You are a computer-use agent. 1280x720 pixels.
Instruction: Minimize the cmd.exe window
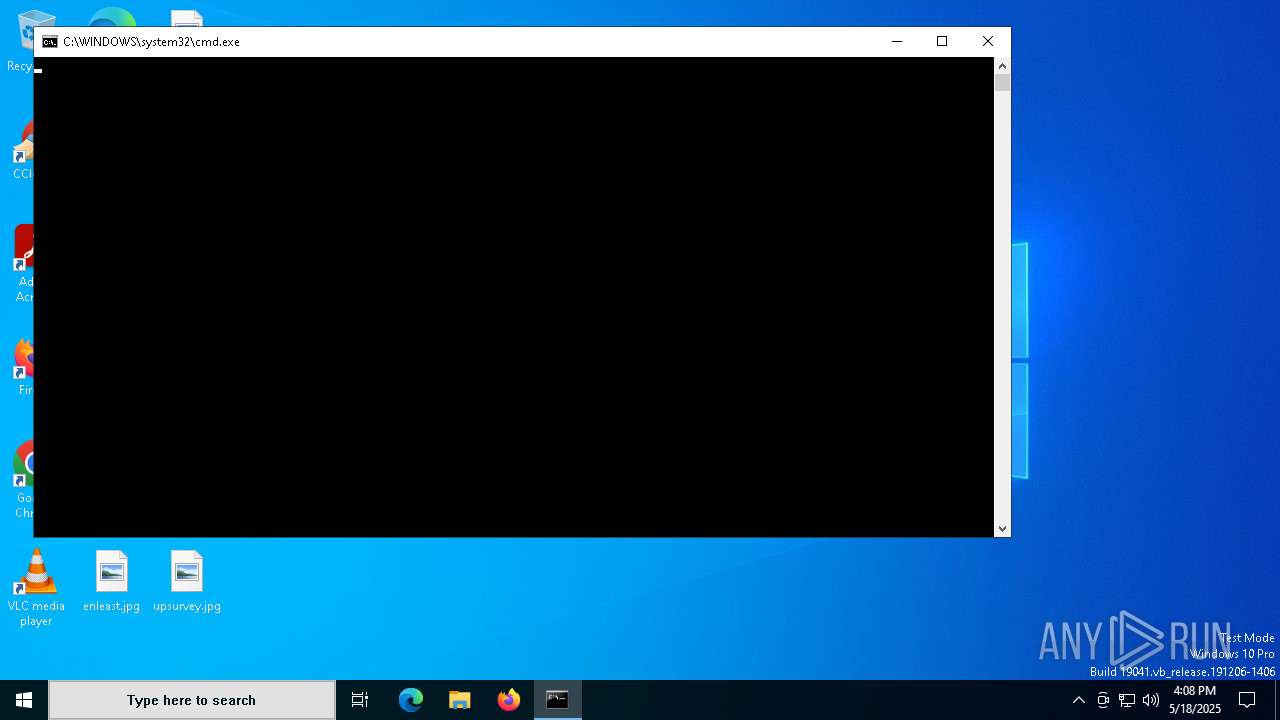[896, 41]
